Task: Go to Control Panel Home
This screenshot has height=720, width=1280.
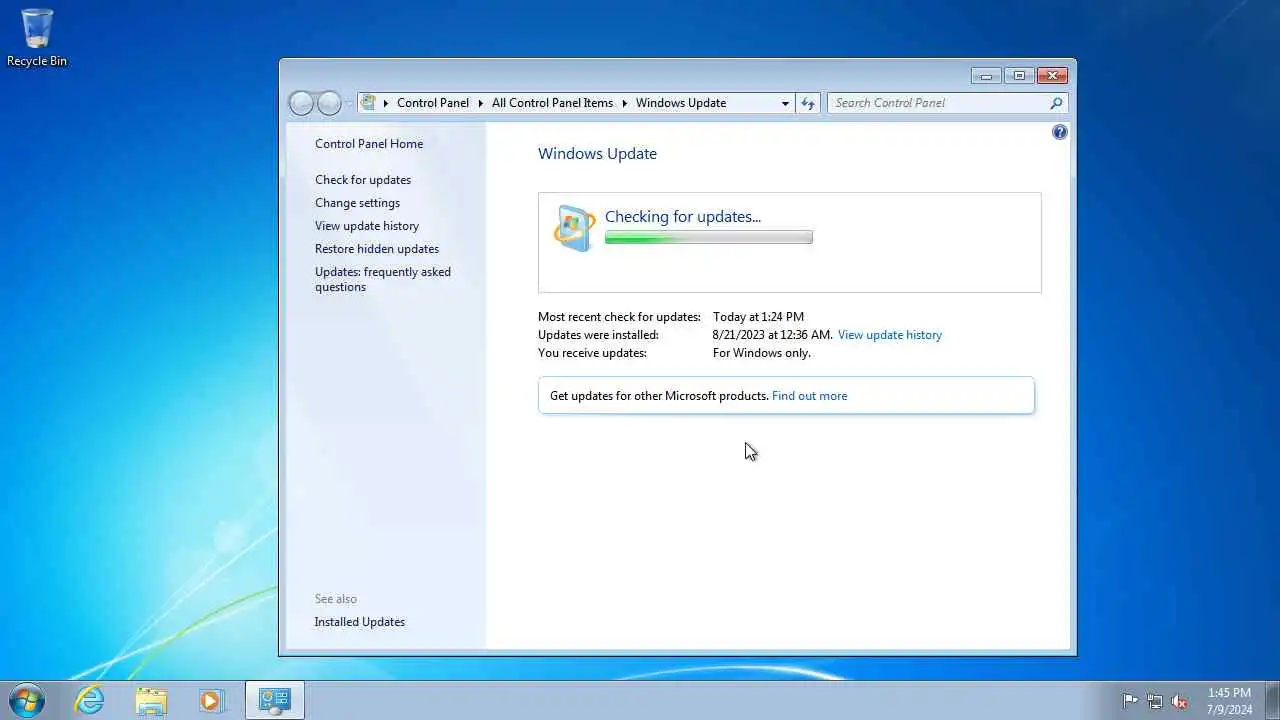Action: point(369,144)
